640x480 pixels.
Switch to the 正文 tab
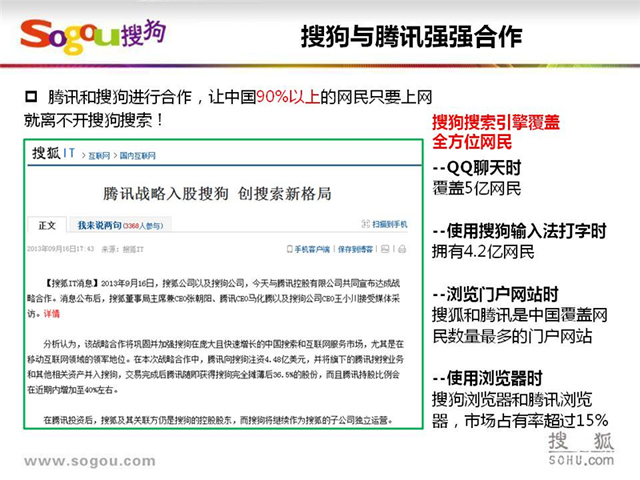[47, 225]
